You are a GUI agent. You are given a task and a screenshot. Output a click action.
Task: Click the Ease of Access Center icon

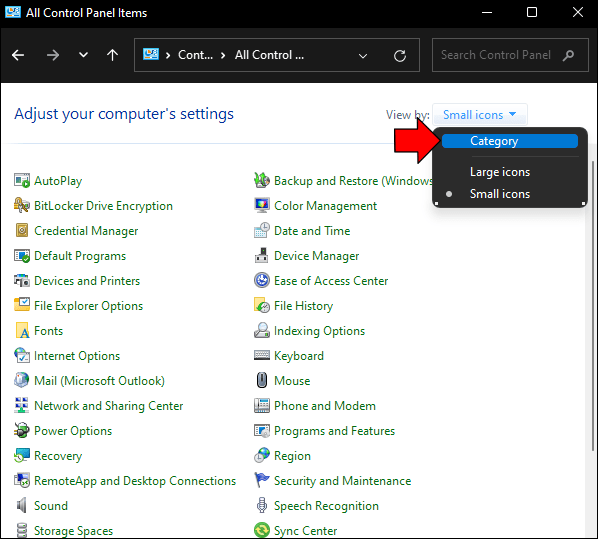click(262, 280)
